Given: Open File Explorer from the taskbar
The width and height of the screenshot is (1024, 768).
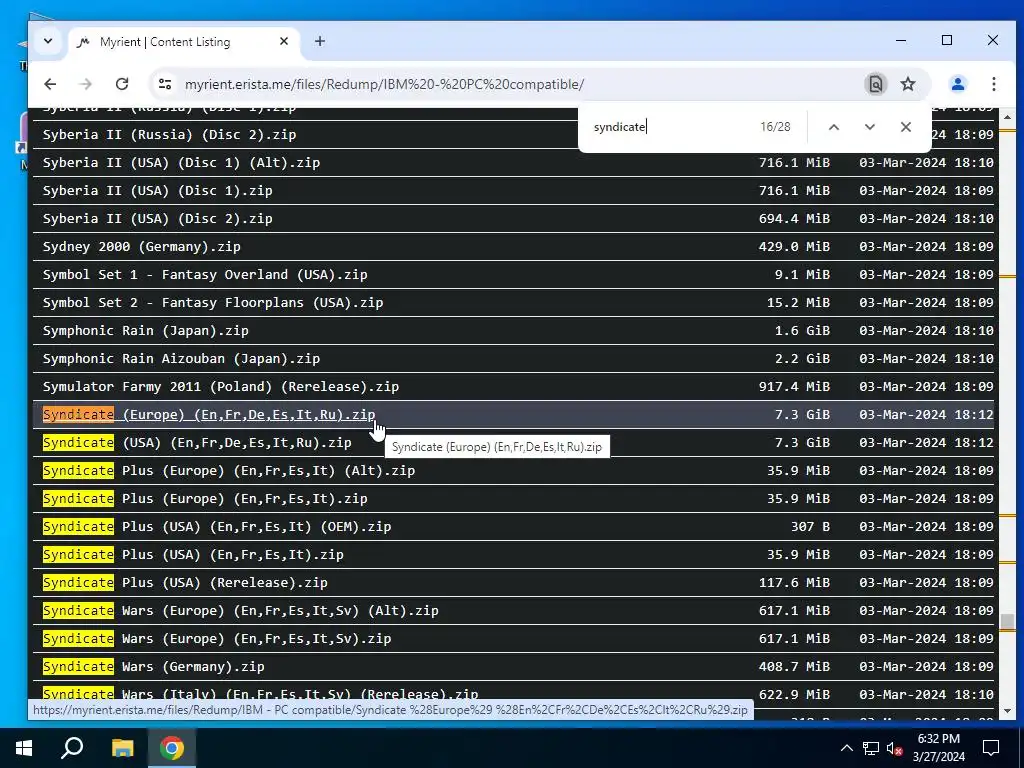Looking at the screenshot, I should click(x=122, y=748).
